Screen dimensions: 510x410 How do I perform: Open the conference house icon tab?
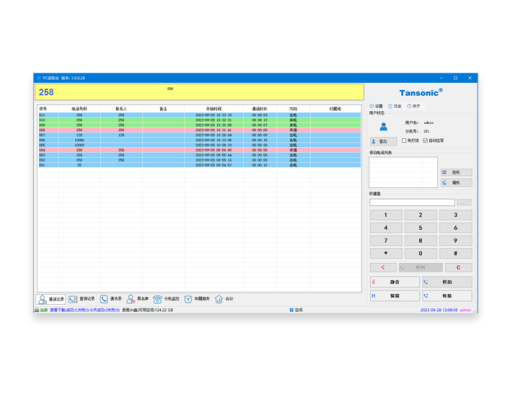coord(219,299)
